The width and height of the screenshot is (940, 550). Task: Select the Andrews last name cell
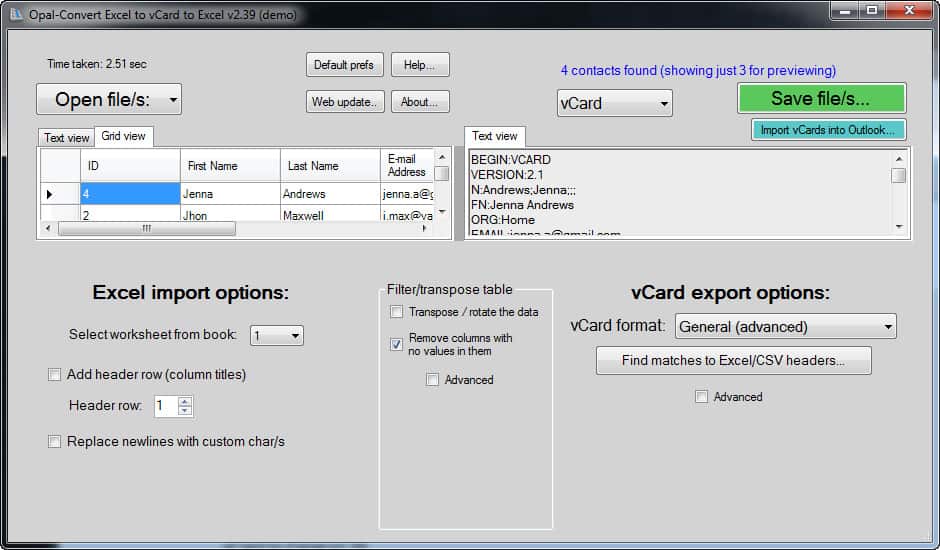tap(330, 194)
